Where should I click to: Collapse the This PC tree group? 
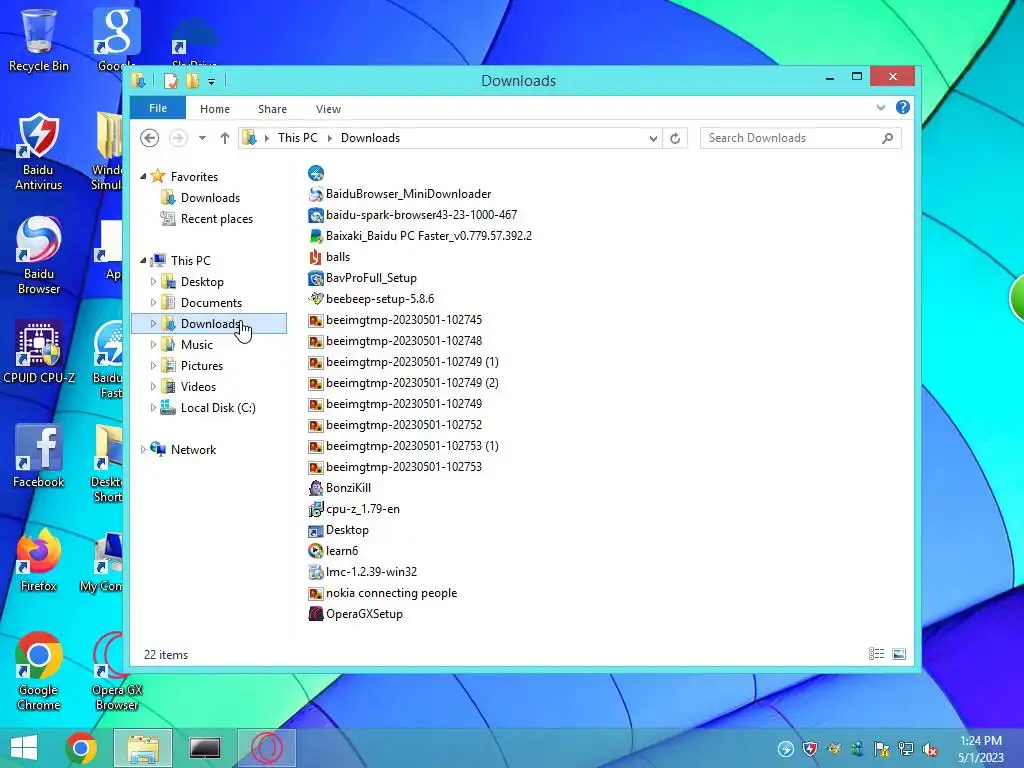(143, 261)
